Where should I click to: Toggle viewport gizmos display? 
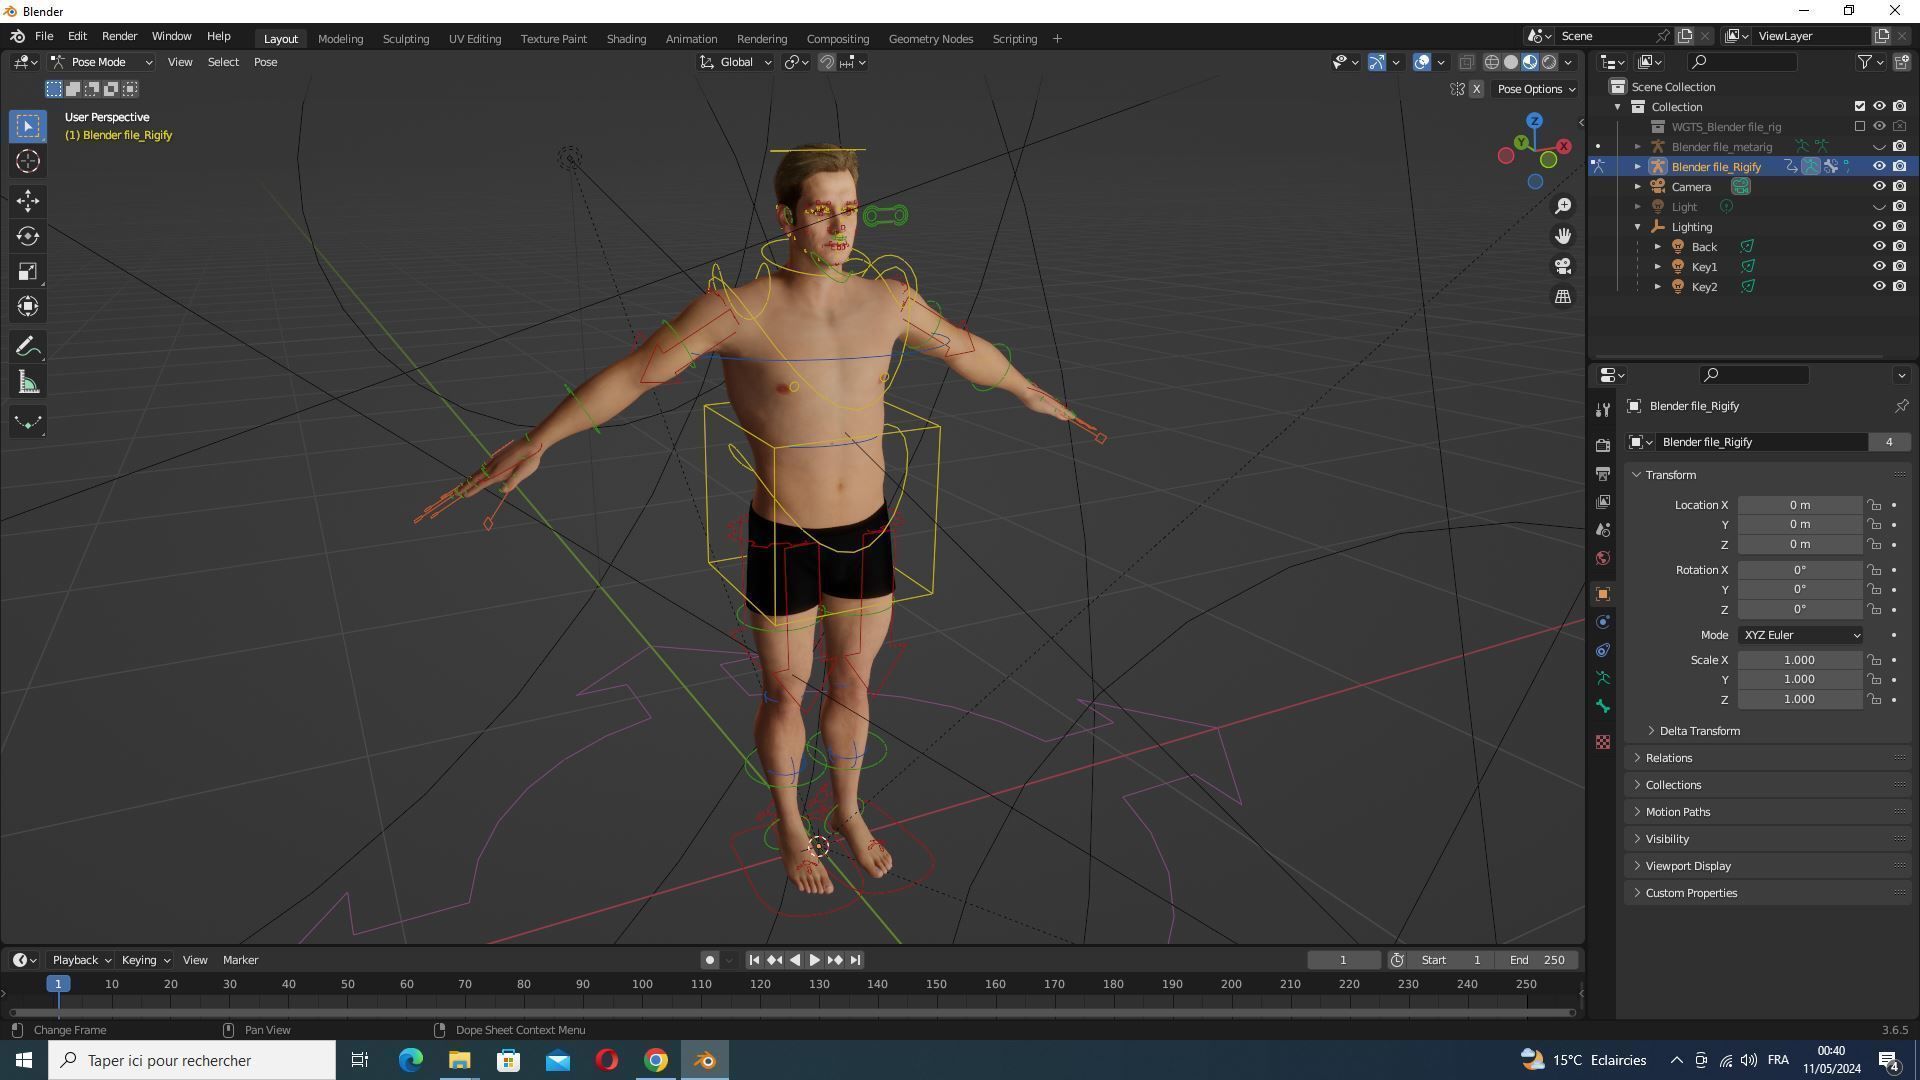(x=1377, y=62)
